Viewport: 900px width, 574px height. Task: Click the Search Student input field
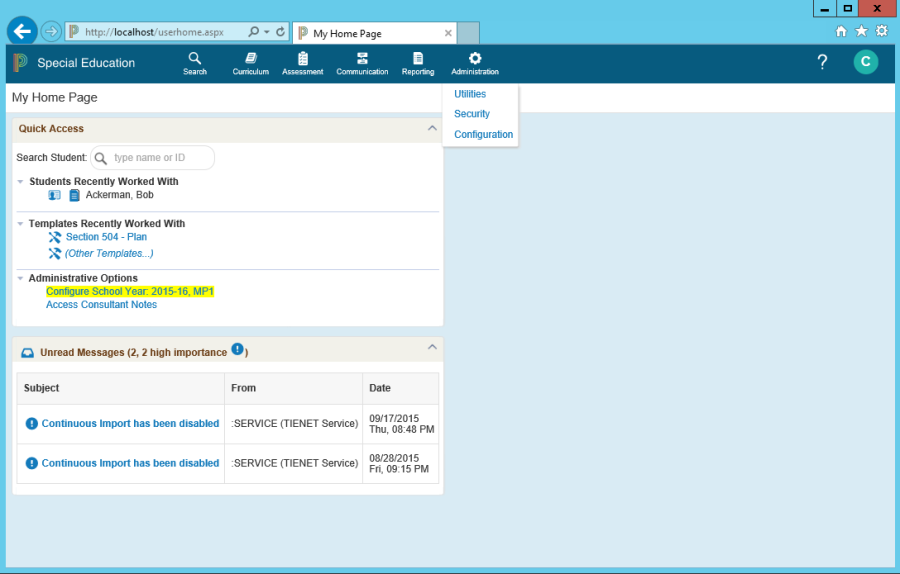[160, 158]
